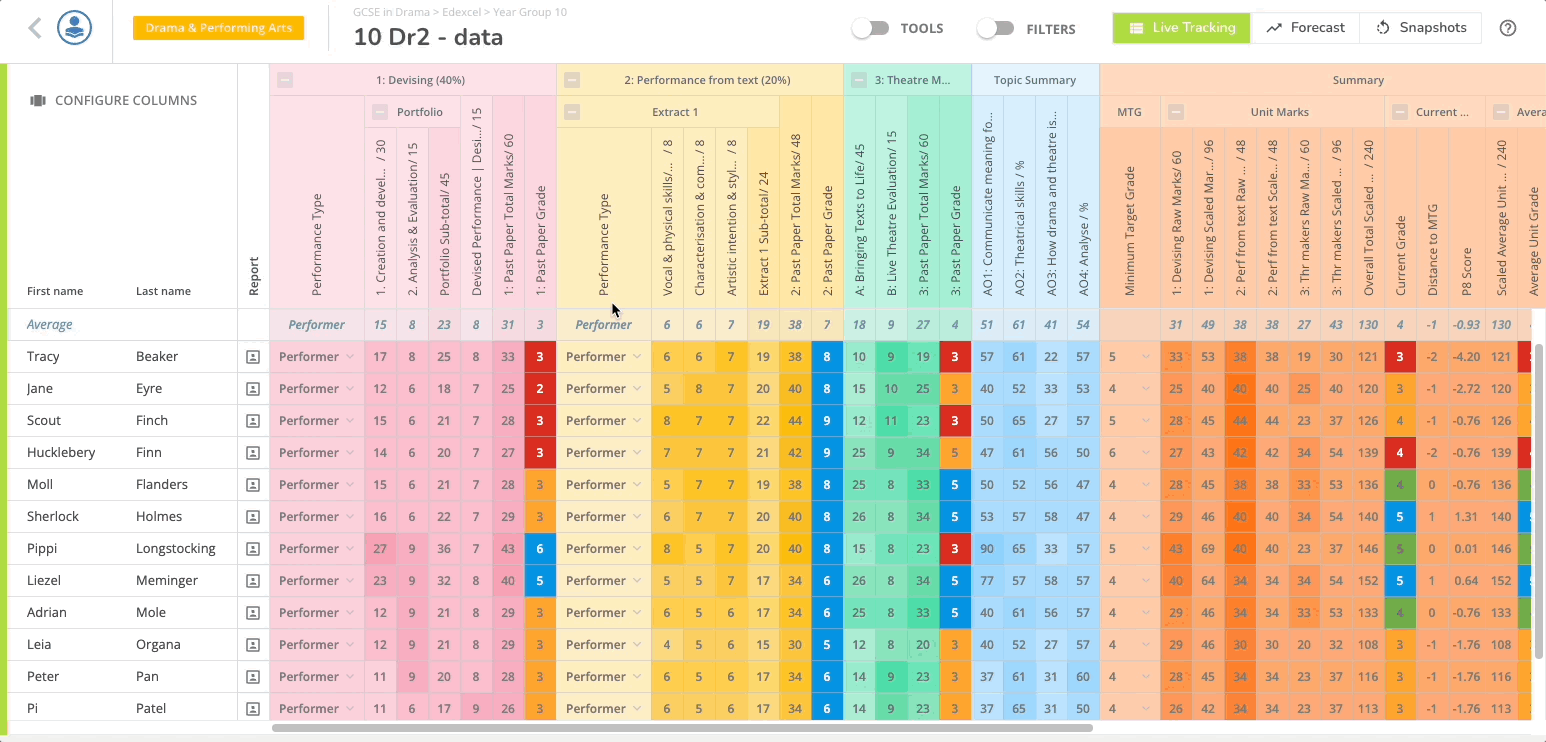The width and height of the screenshot is (1546, 742).
Task: Click the back arrow icon
Action: (x=35, y=28)
